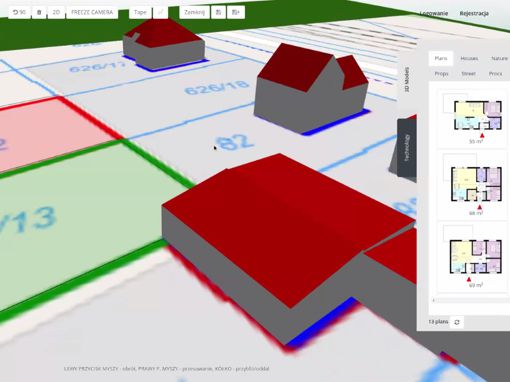The image size is (510, 382).
Task: Click the refresh icon beside 13 plans
Action: click(x=457, y=322)
